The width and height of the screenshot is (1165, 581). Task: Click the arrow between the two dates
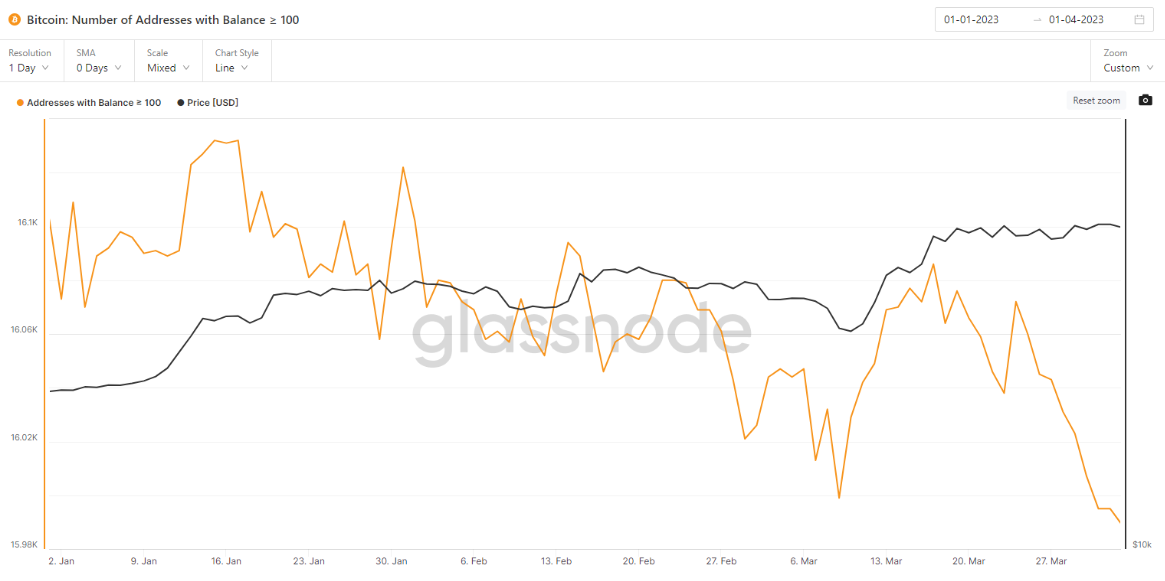point(1037,20)
